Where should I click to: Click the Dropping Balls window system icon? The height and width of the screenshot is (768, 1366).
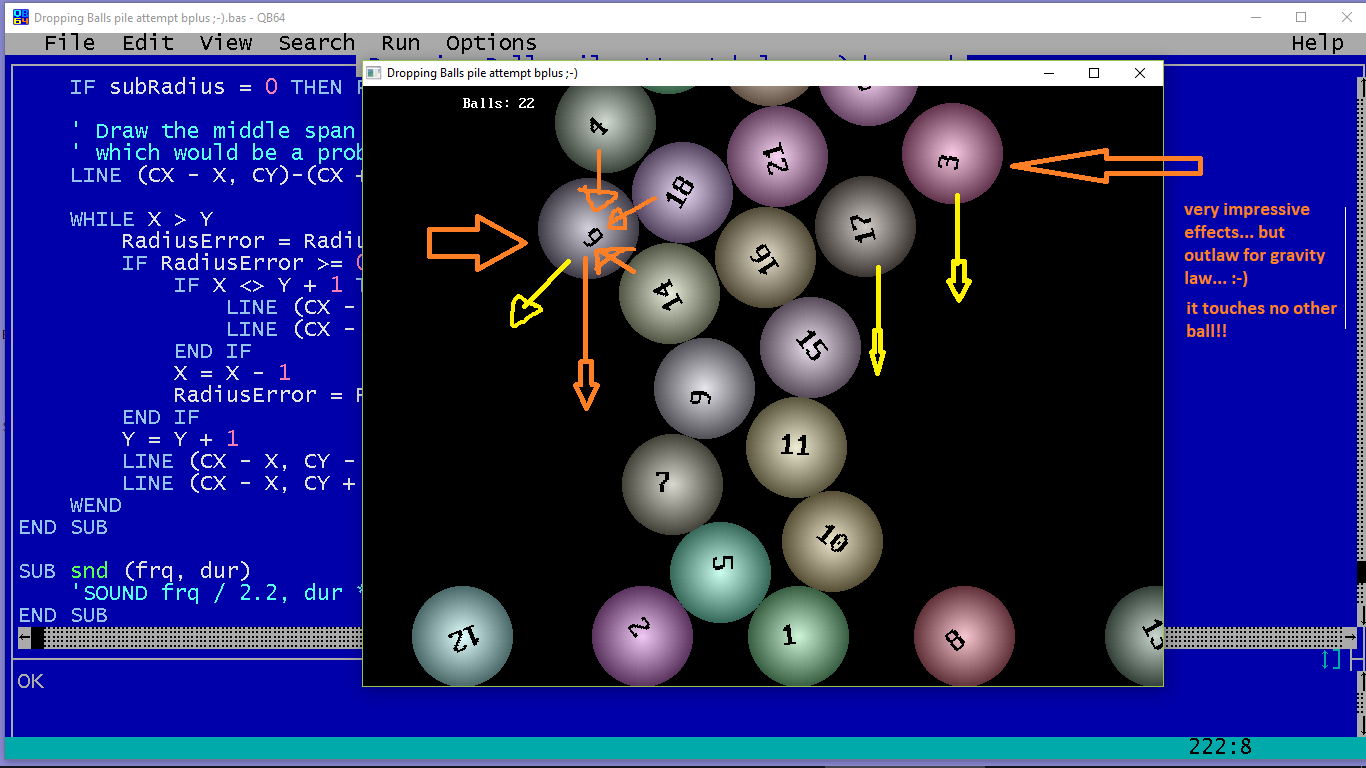click(x=374, y=73)
